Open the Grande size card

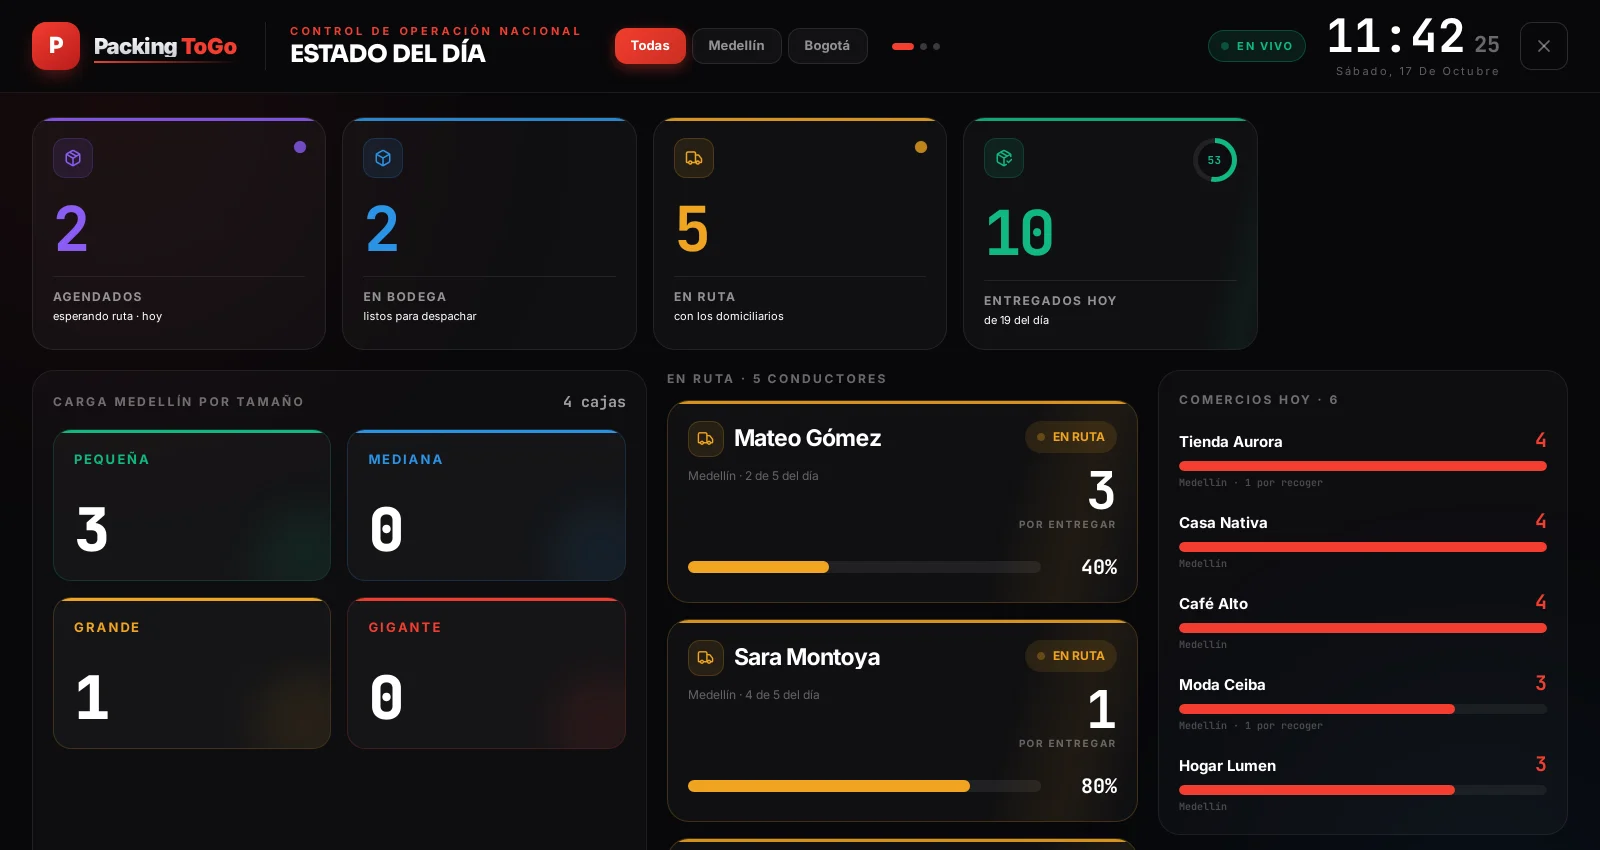pos(192,673)
